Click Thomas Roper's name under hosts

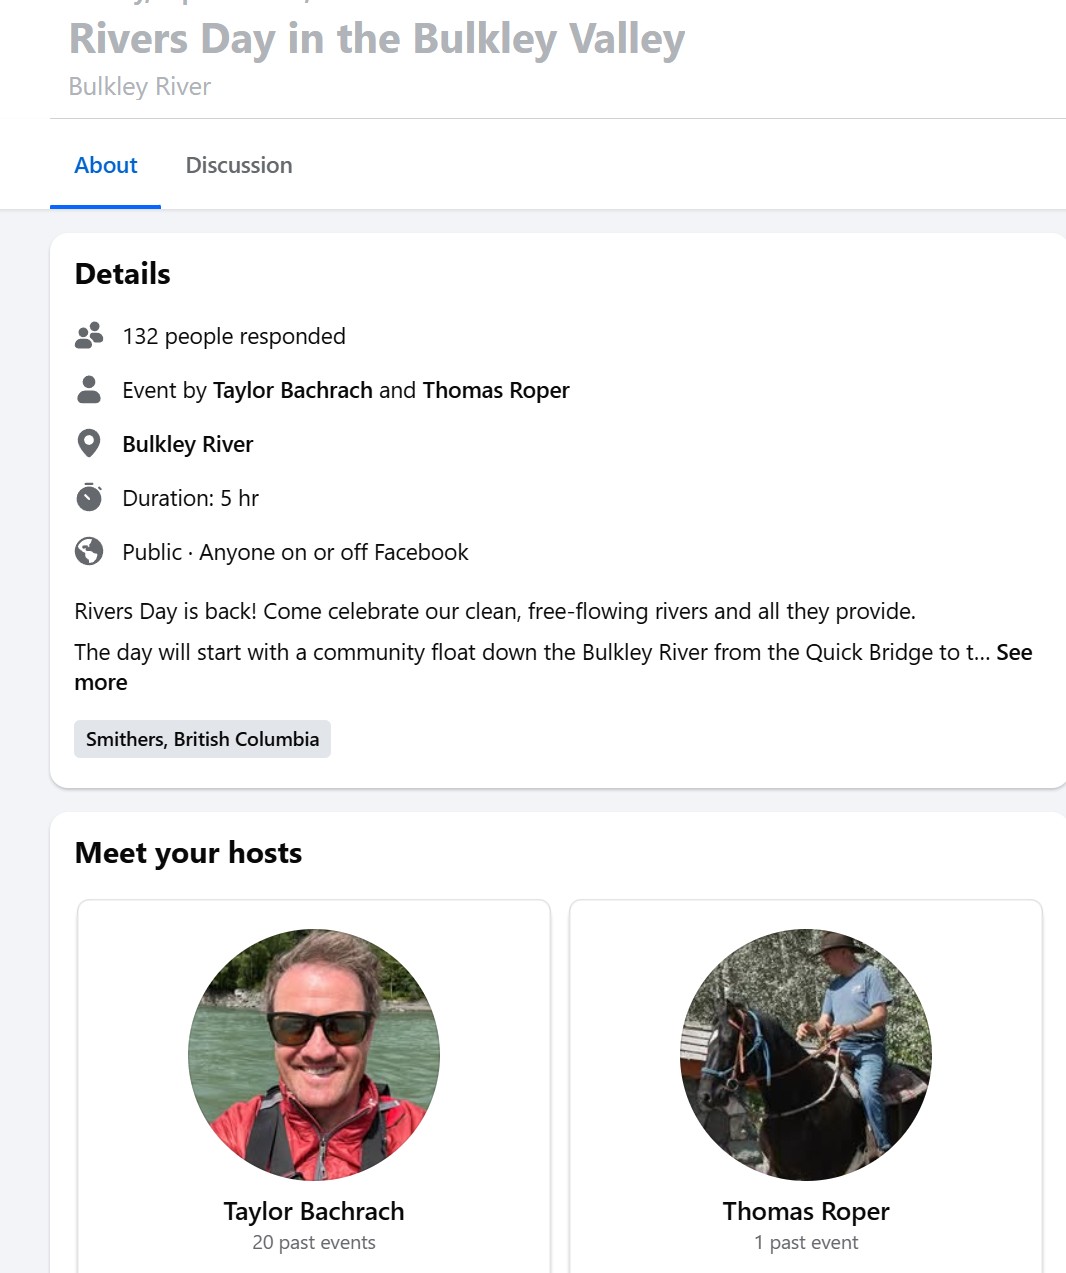(x=806, y=1211)
